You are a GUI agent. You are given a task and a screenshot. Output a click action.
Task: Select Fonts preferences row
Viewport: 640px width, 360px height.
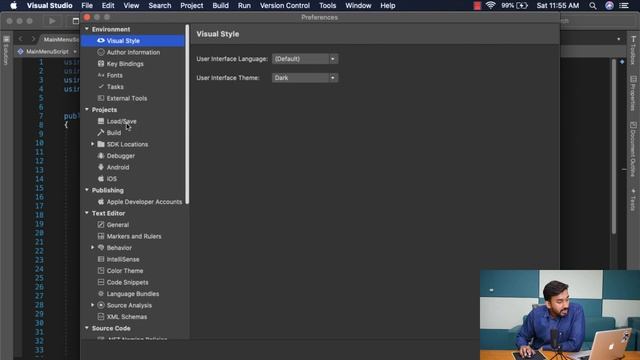[x=133, y=75]
